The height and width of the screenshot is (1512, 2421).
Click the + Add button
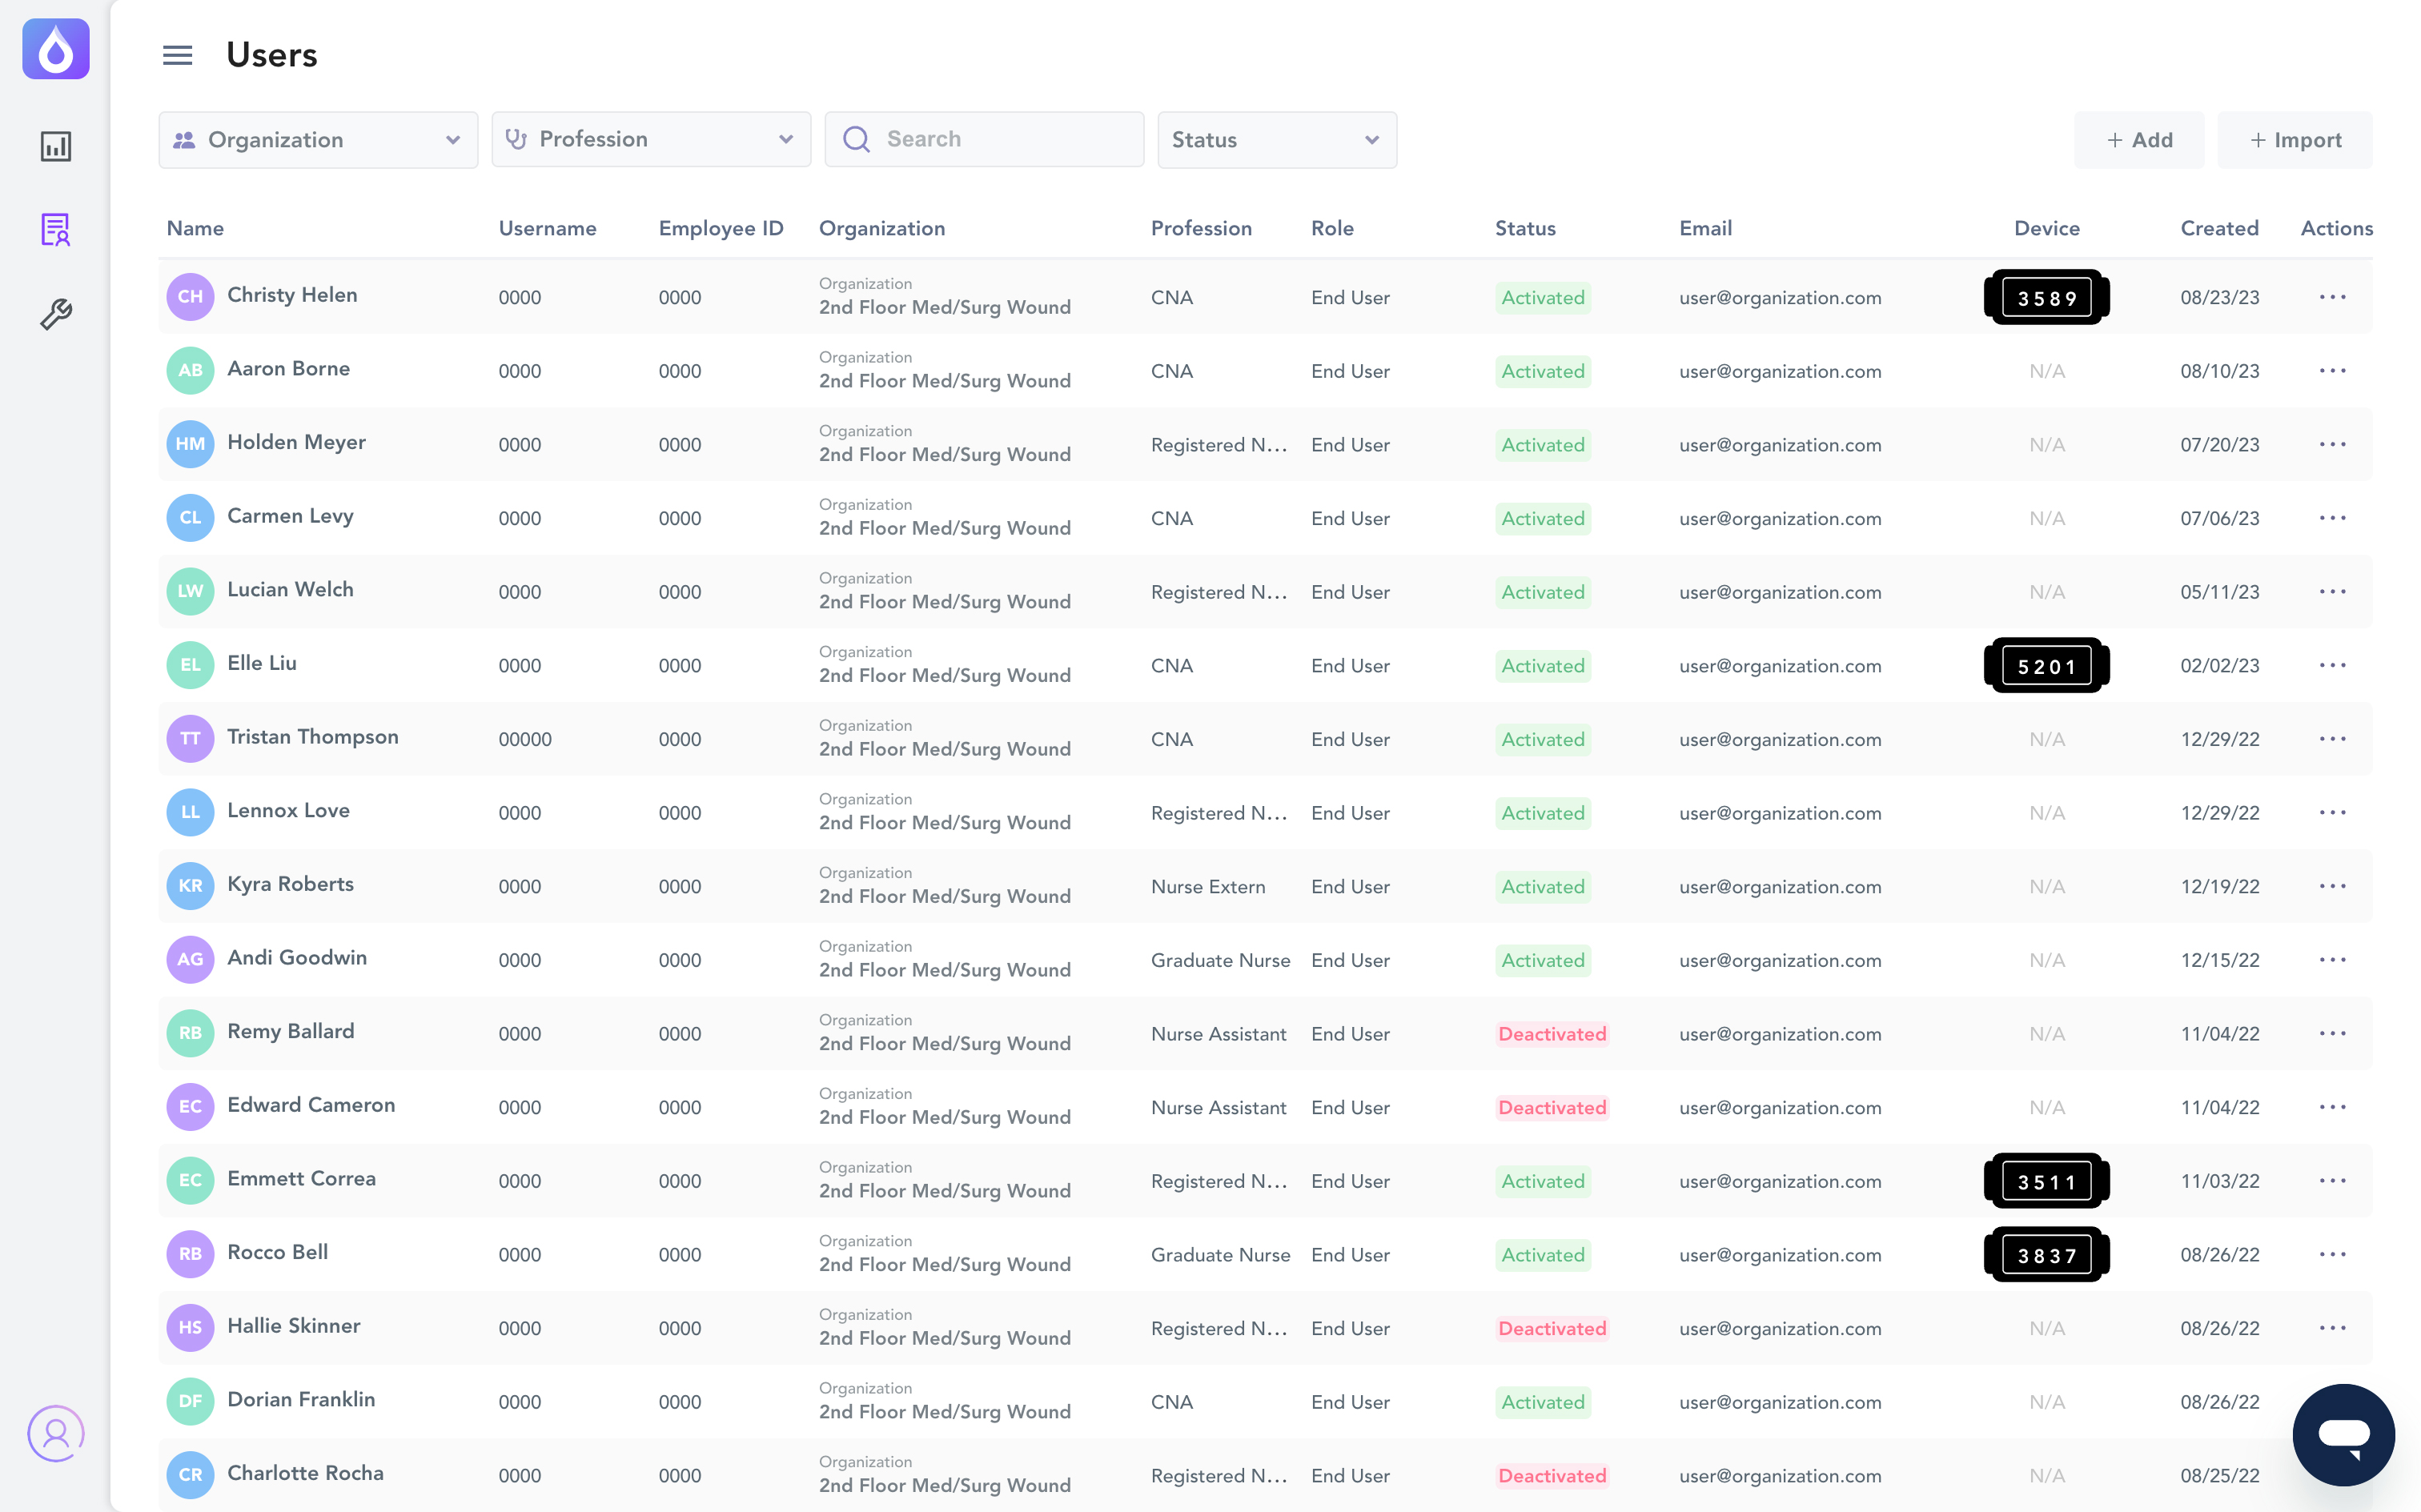(x=2139, y=140)
